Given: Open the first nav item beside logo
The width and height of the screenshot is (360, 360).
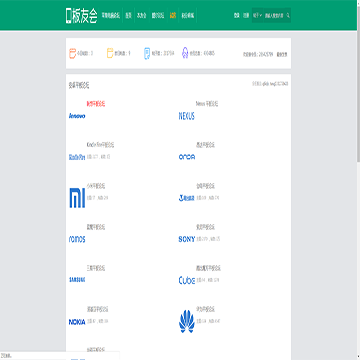Looking at the screenshot, I should tap(111, 15).
